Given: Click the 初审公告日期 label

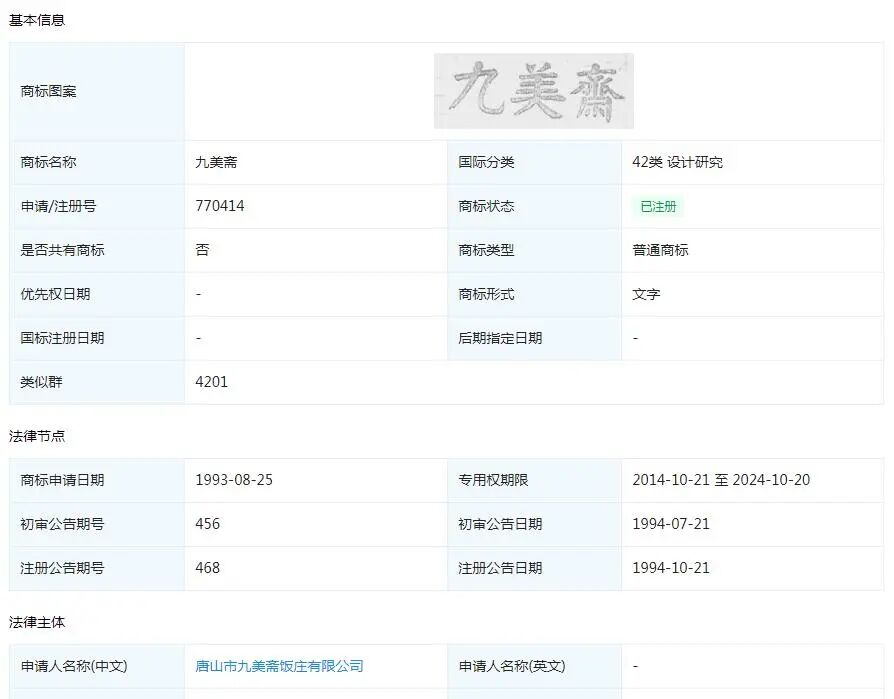Looking at the screenshot, I should point(500,524).
